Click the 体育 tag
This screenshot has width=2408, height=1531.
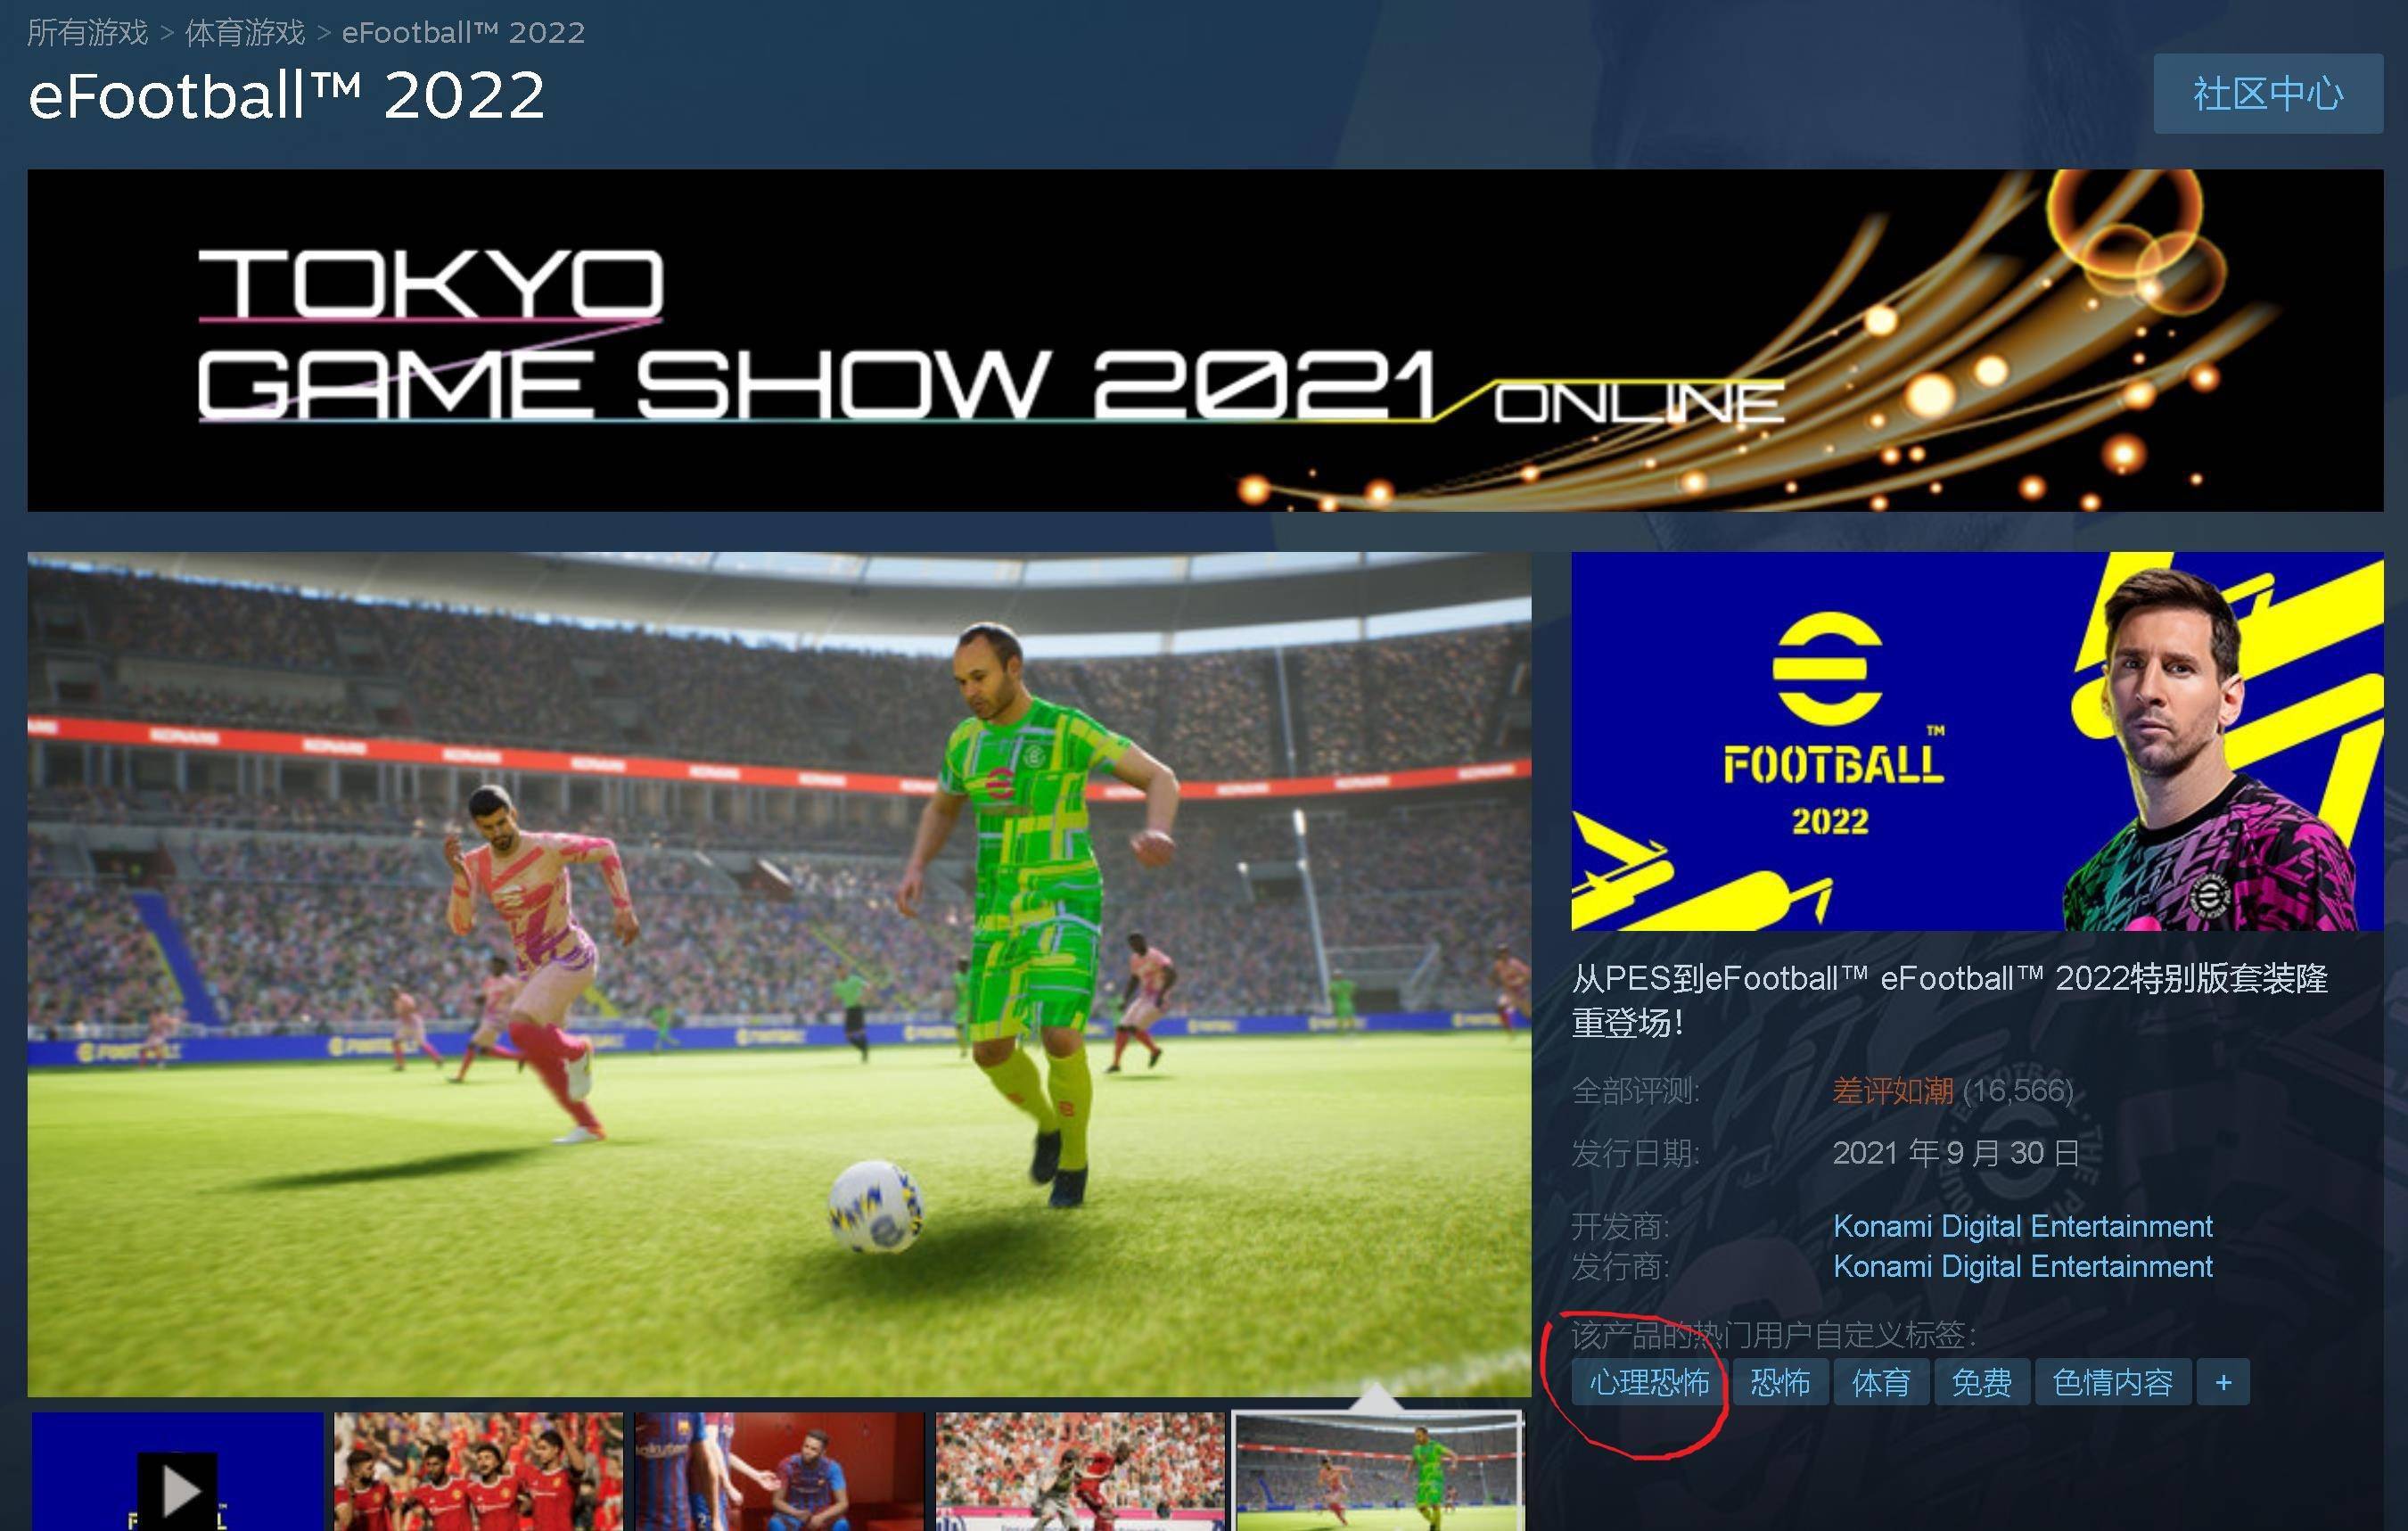(x=1881, y=1382)
